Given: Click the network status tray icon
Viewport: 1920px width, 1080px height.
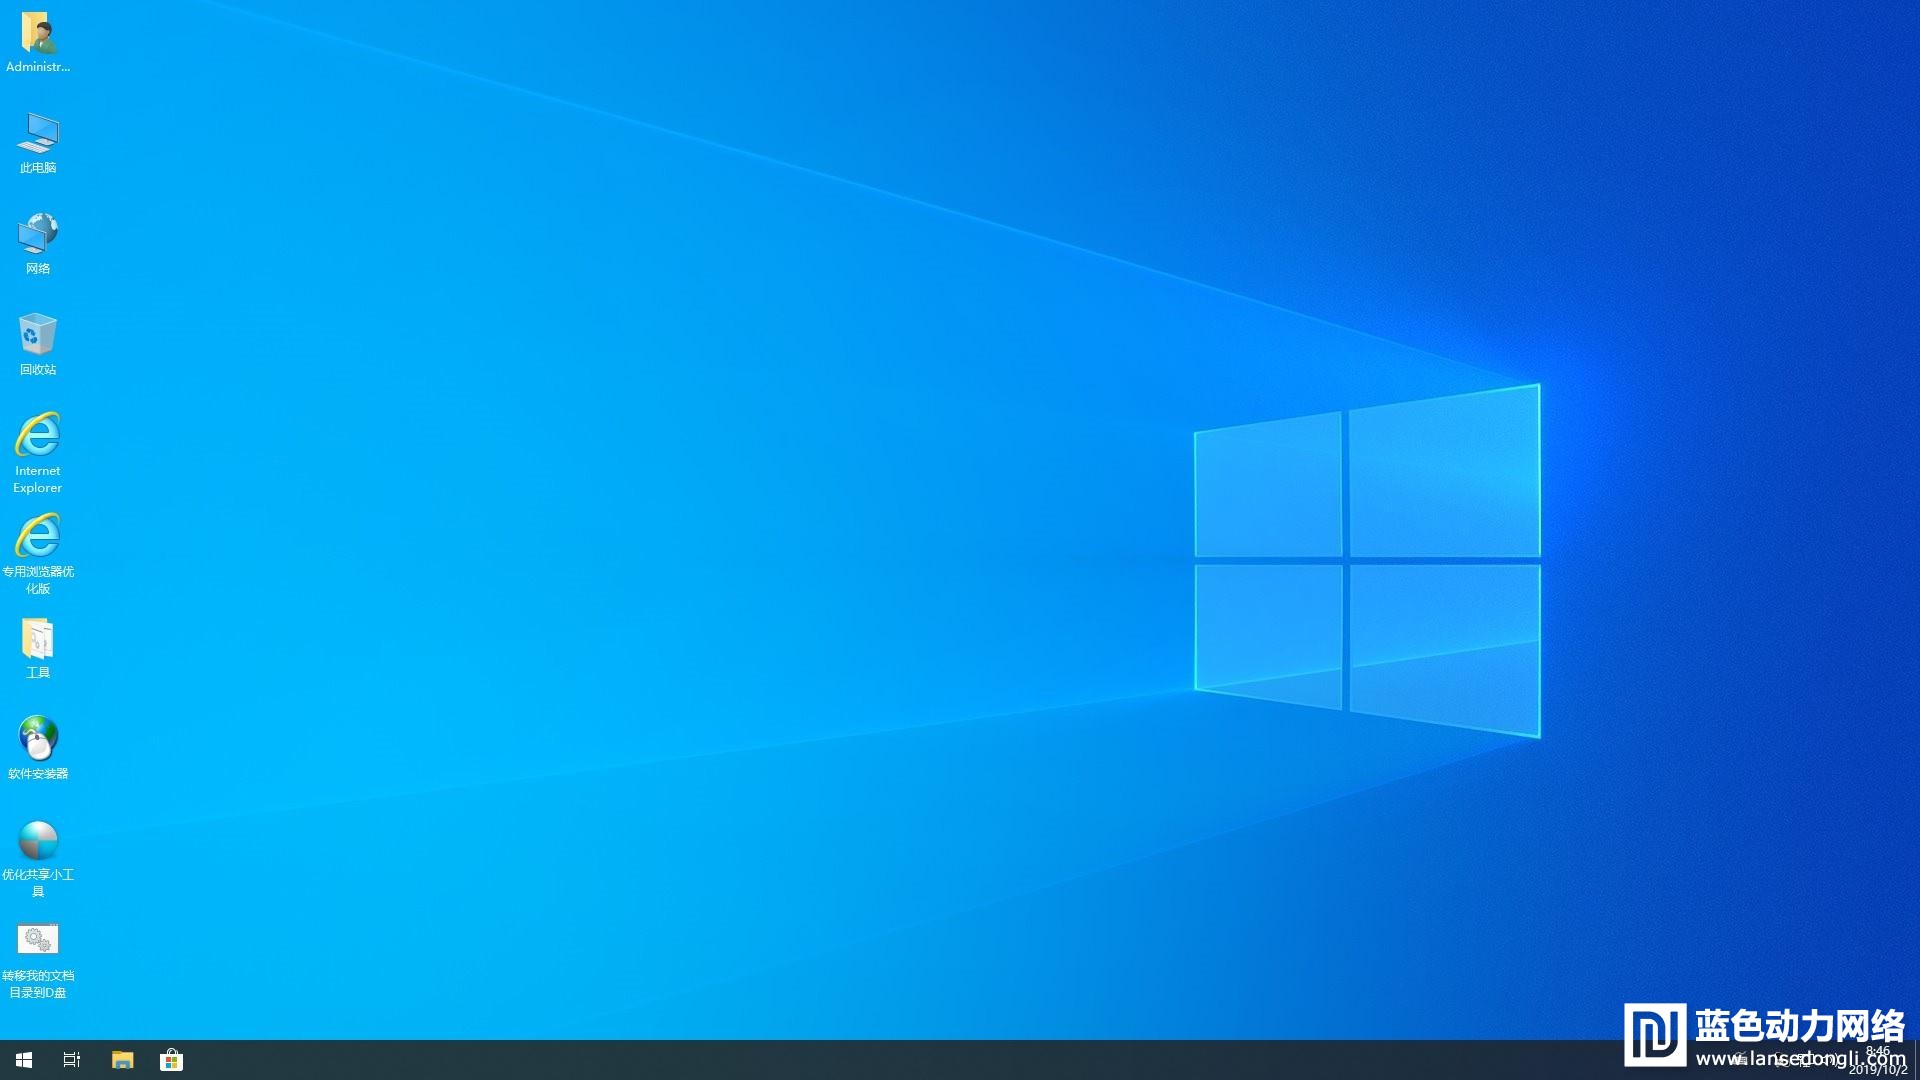Looking at the screenshot, I should (1805, 1060).
